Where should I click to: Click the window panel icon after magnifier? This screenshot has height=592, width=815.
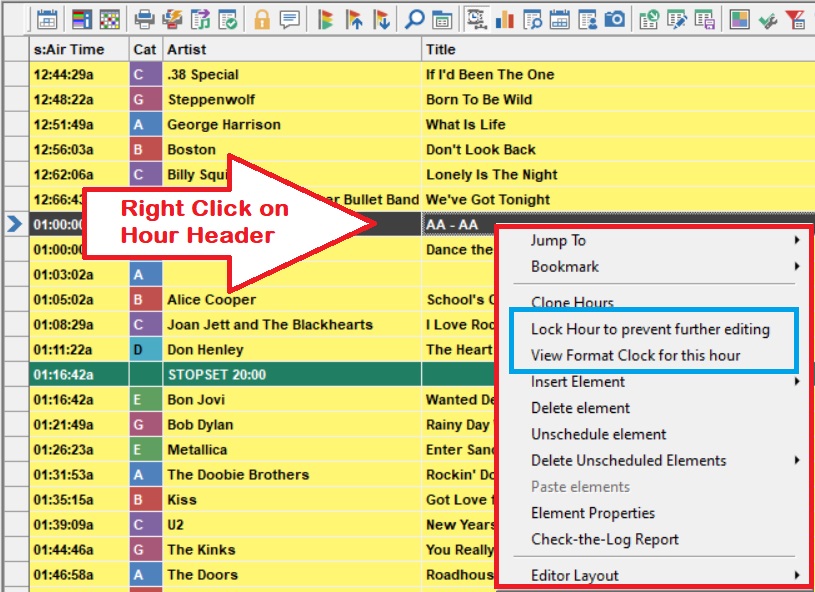[x=442, y=20]
